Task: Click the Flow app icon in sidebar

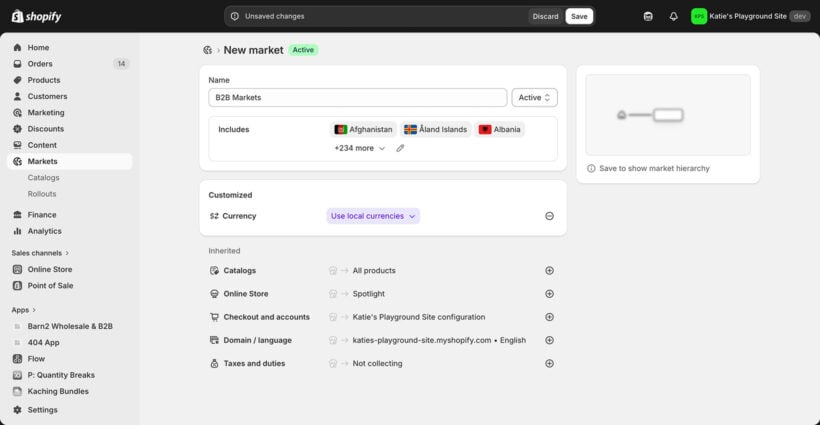Action: [x=17, y=359]
